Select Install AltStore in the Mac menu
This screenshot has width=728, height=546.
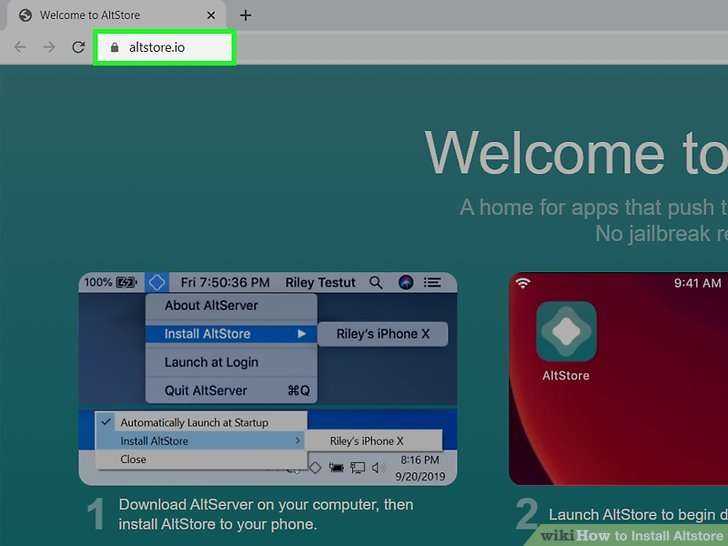point(231,334)
